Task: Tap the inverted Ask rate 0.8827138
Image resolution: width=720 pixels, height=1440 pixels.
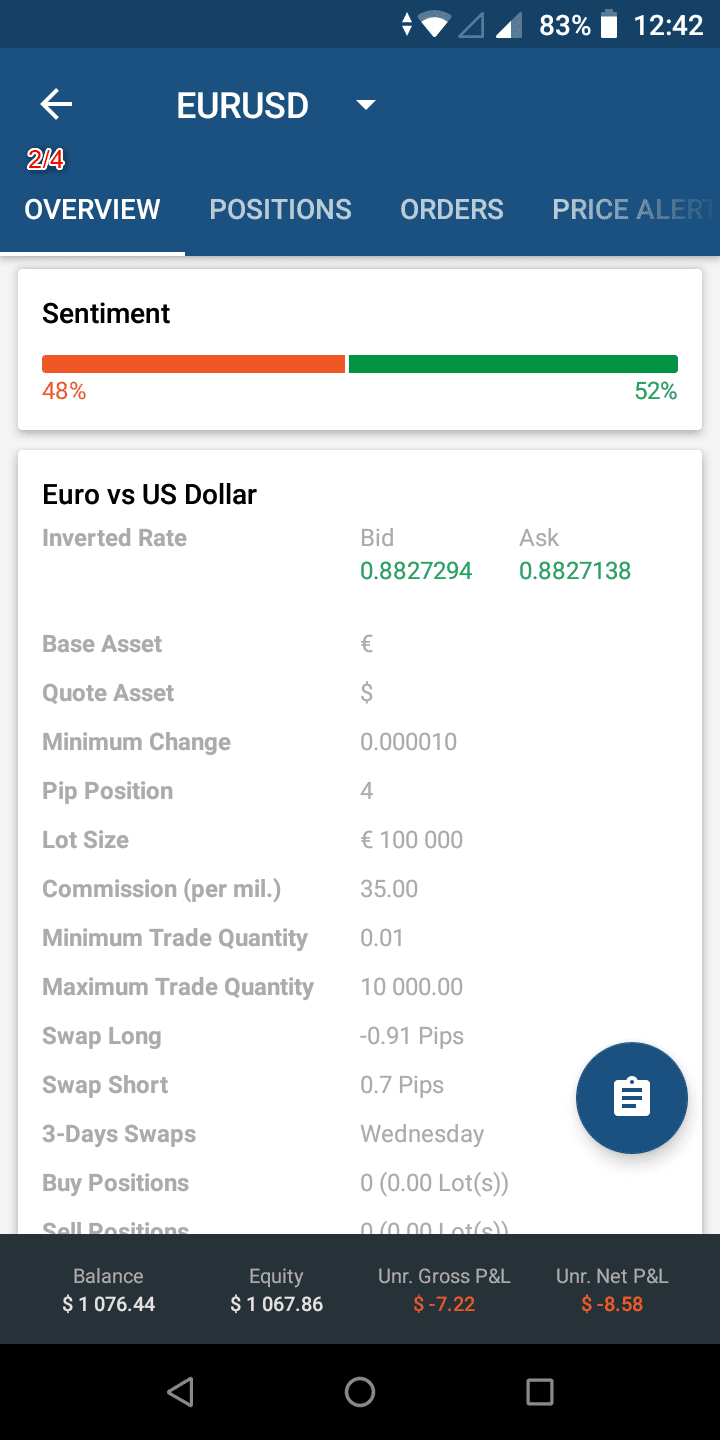Action: 575,571
